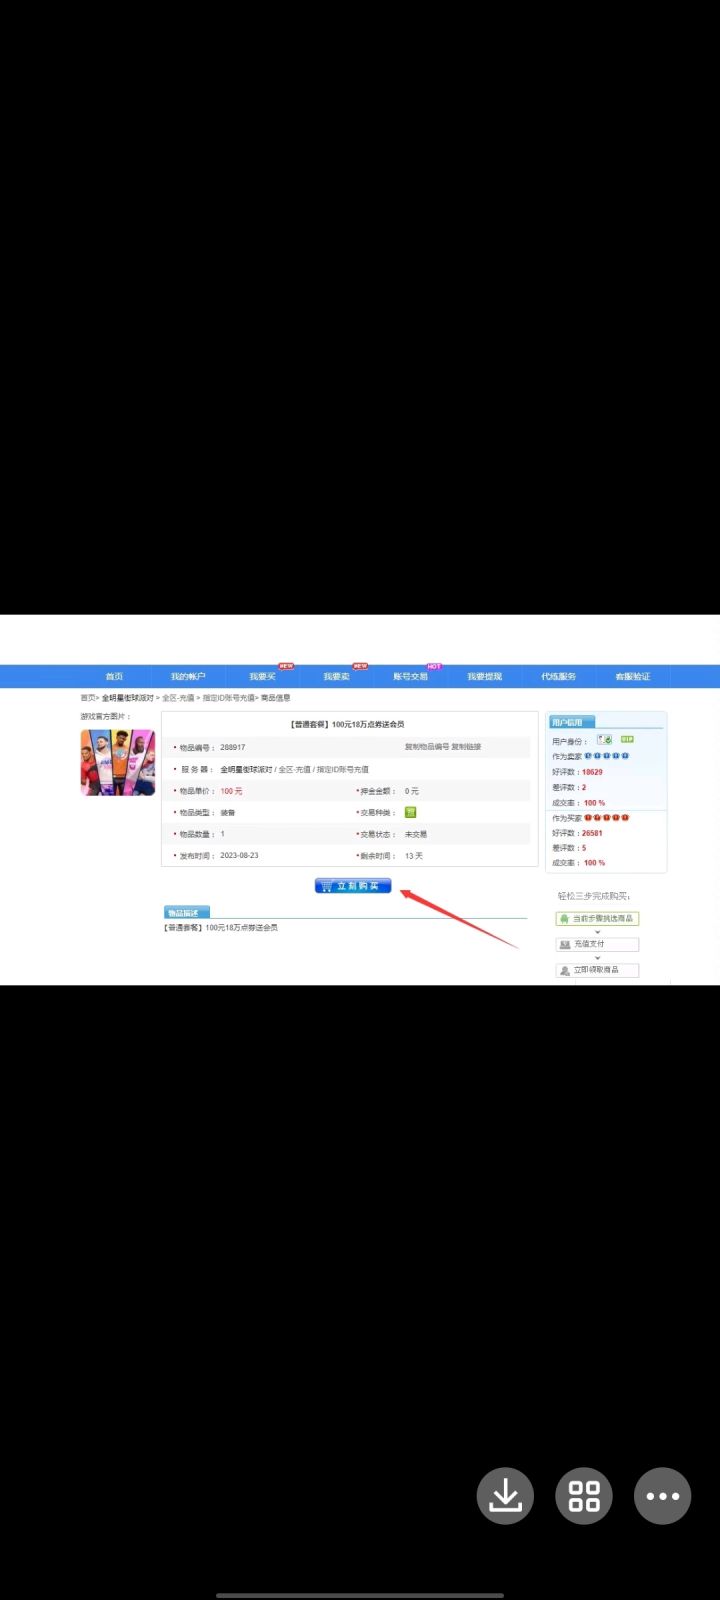Select the 物品描述 section tab
Image resolution: width=720 pixels, height=1600 pixels.
(186, 913)
